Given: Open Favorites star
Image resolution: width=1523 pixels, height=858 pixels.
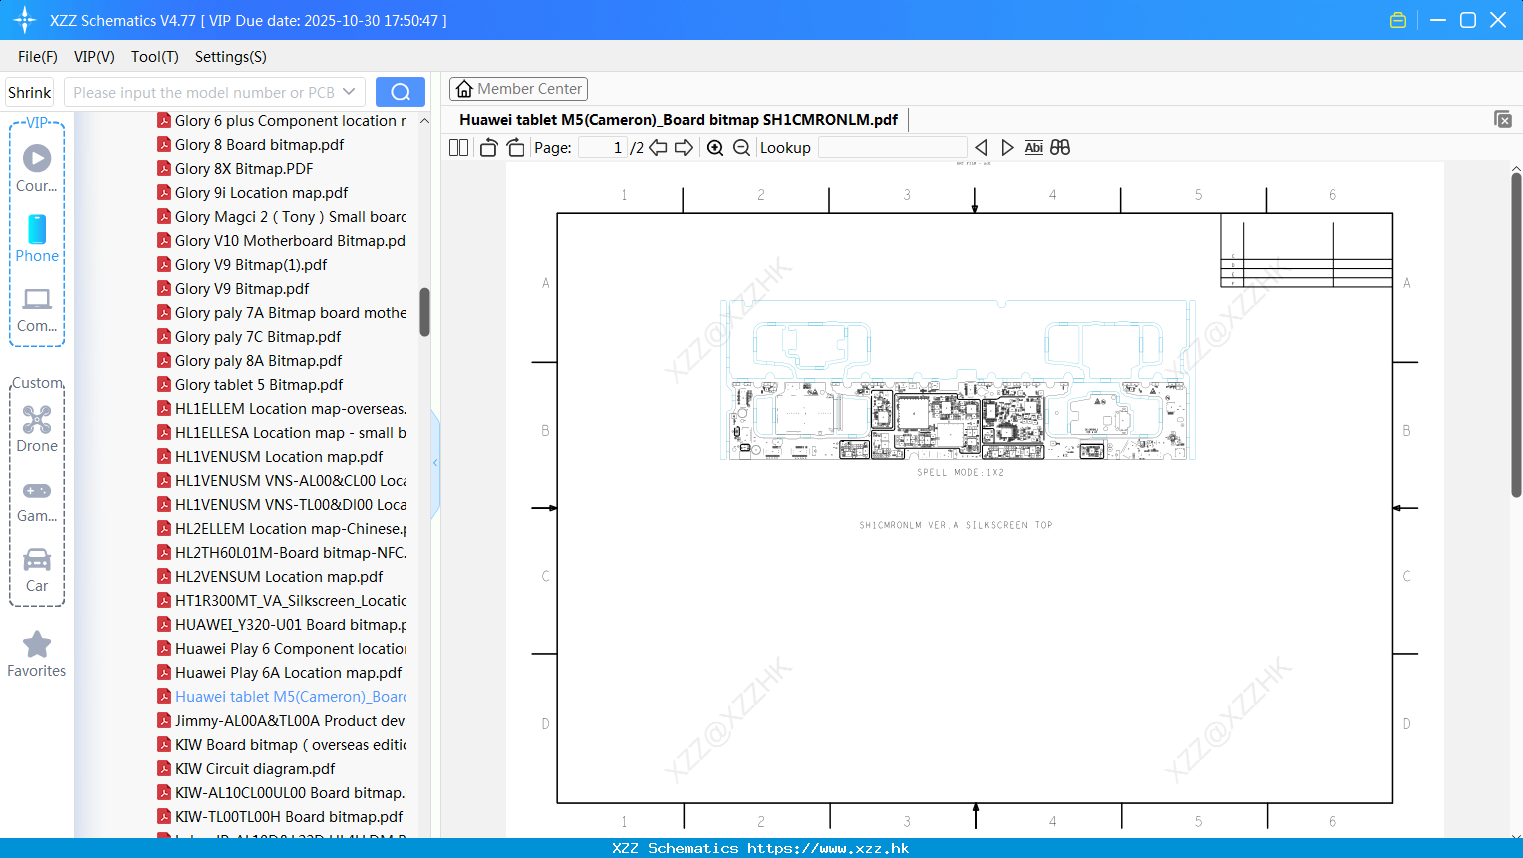Looking at the screenshot, I should [37, 654].
